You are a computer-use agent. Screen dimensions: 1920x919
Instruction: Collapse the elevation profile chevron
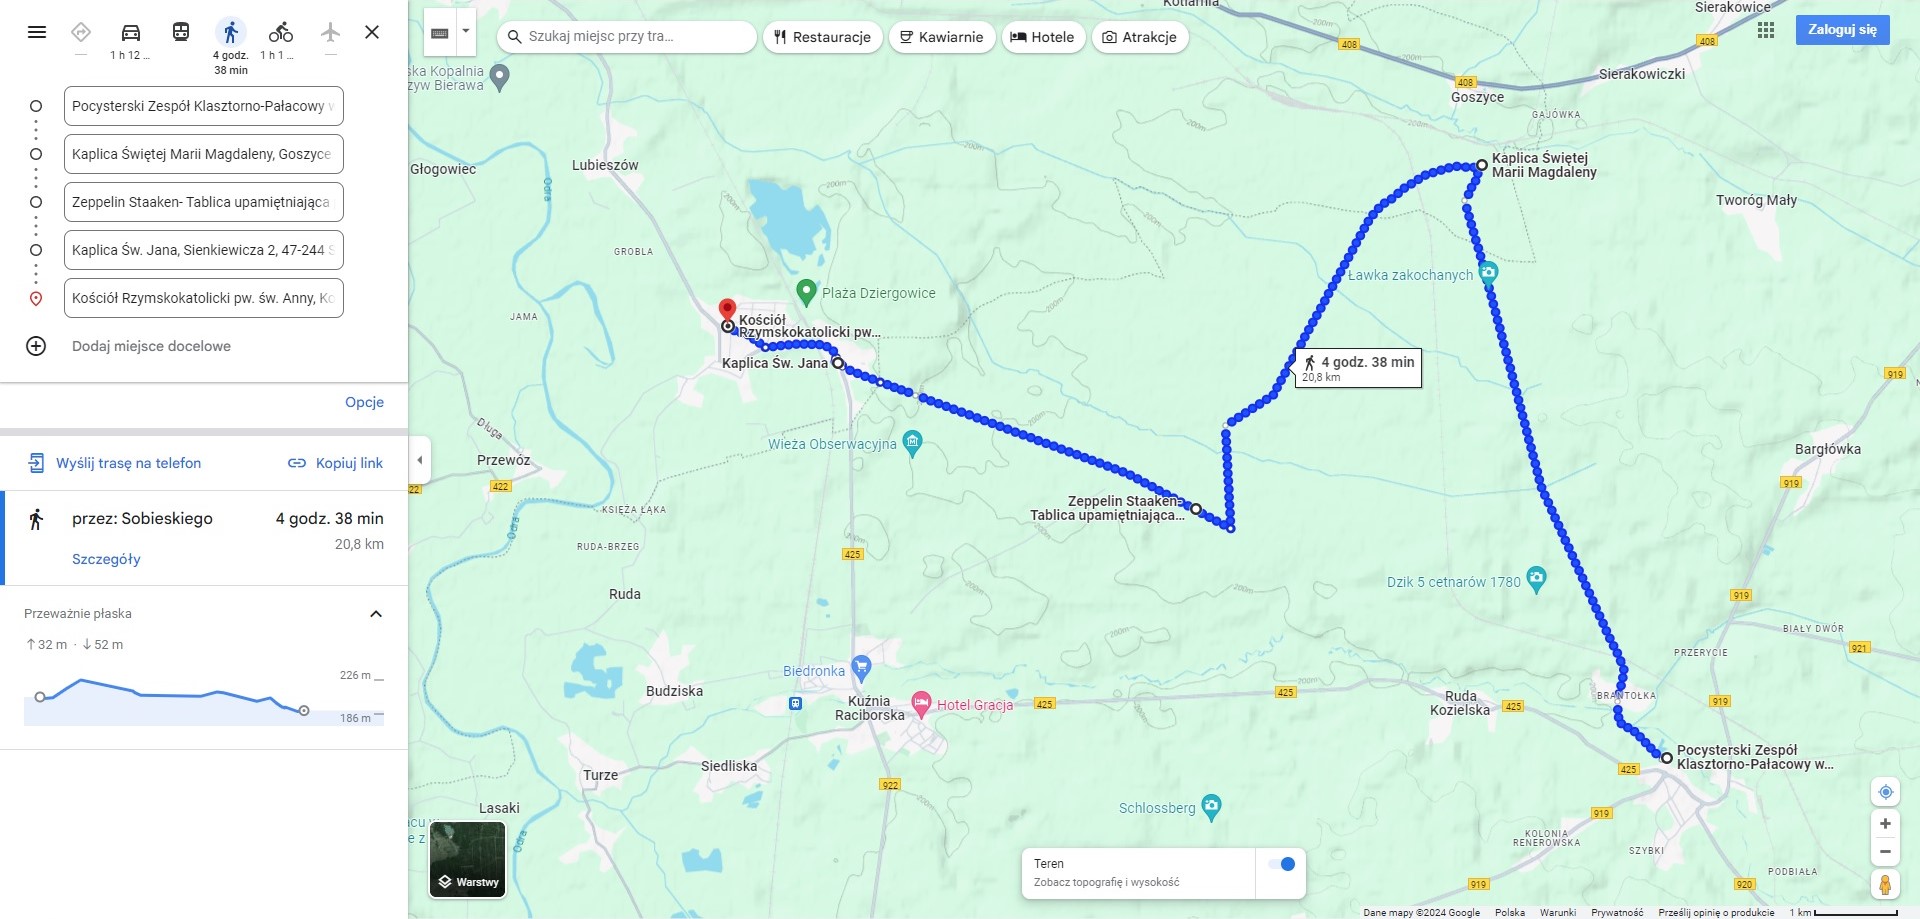(x=376, y=614)
